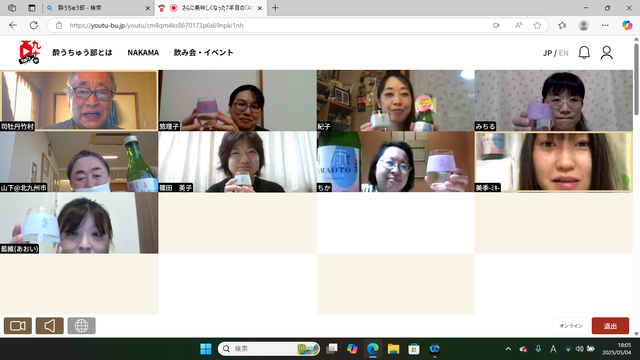
Task: Close the 酔うちゅう部 - 検索 tab
Action: tap(148, 8)
